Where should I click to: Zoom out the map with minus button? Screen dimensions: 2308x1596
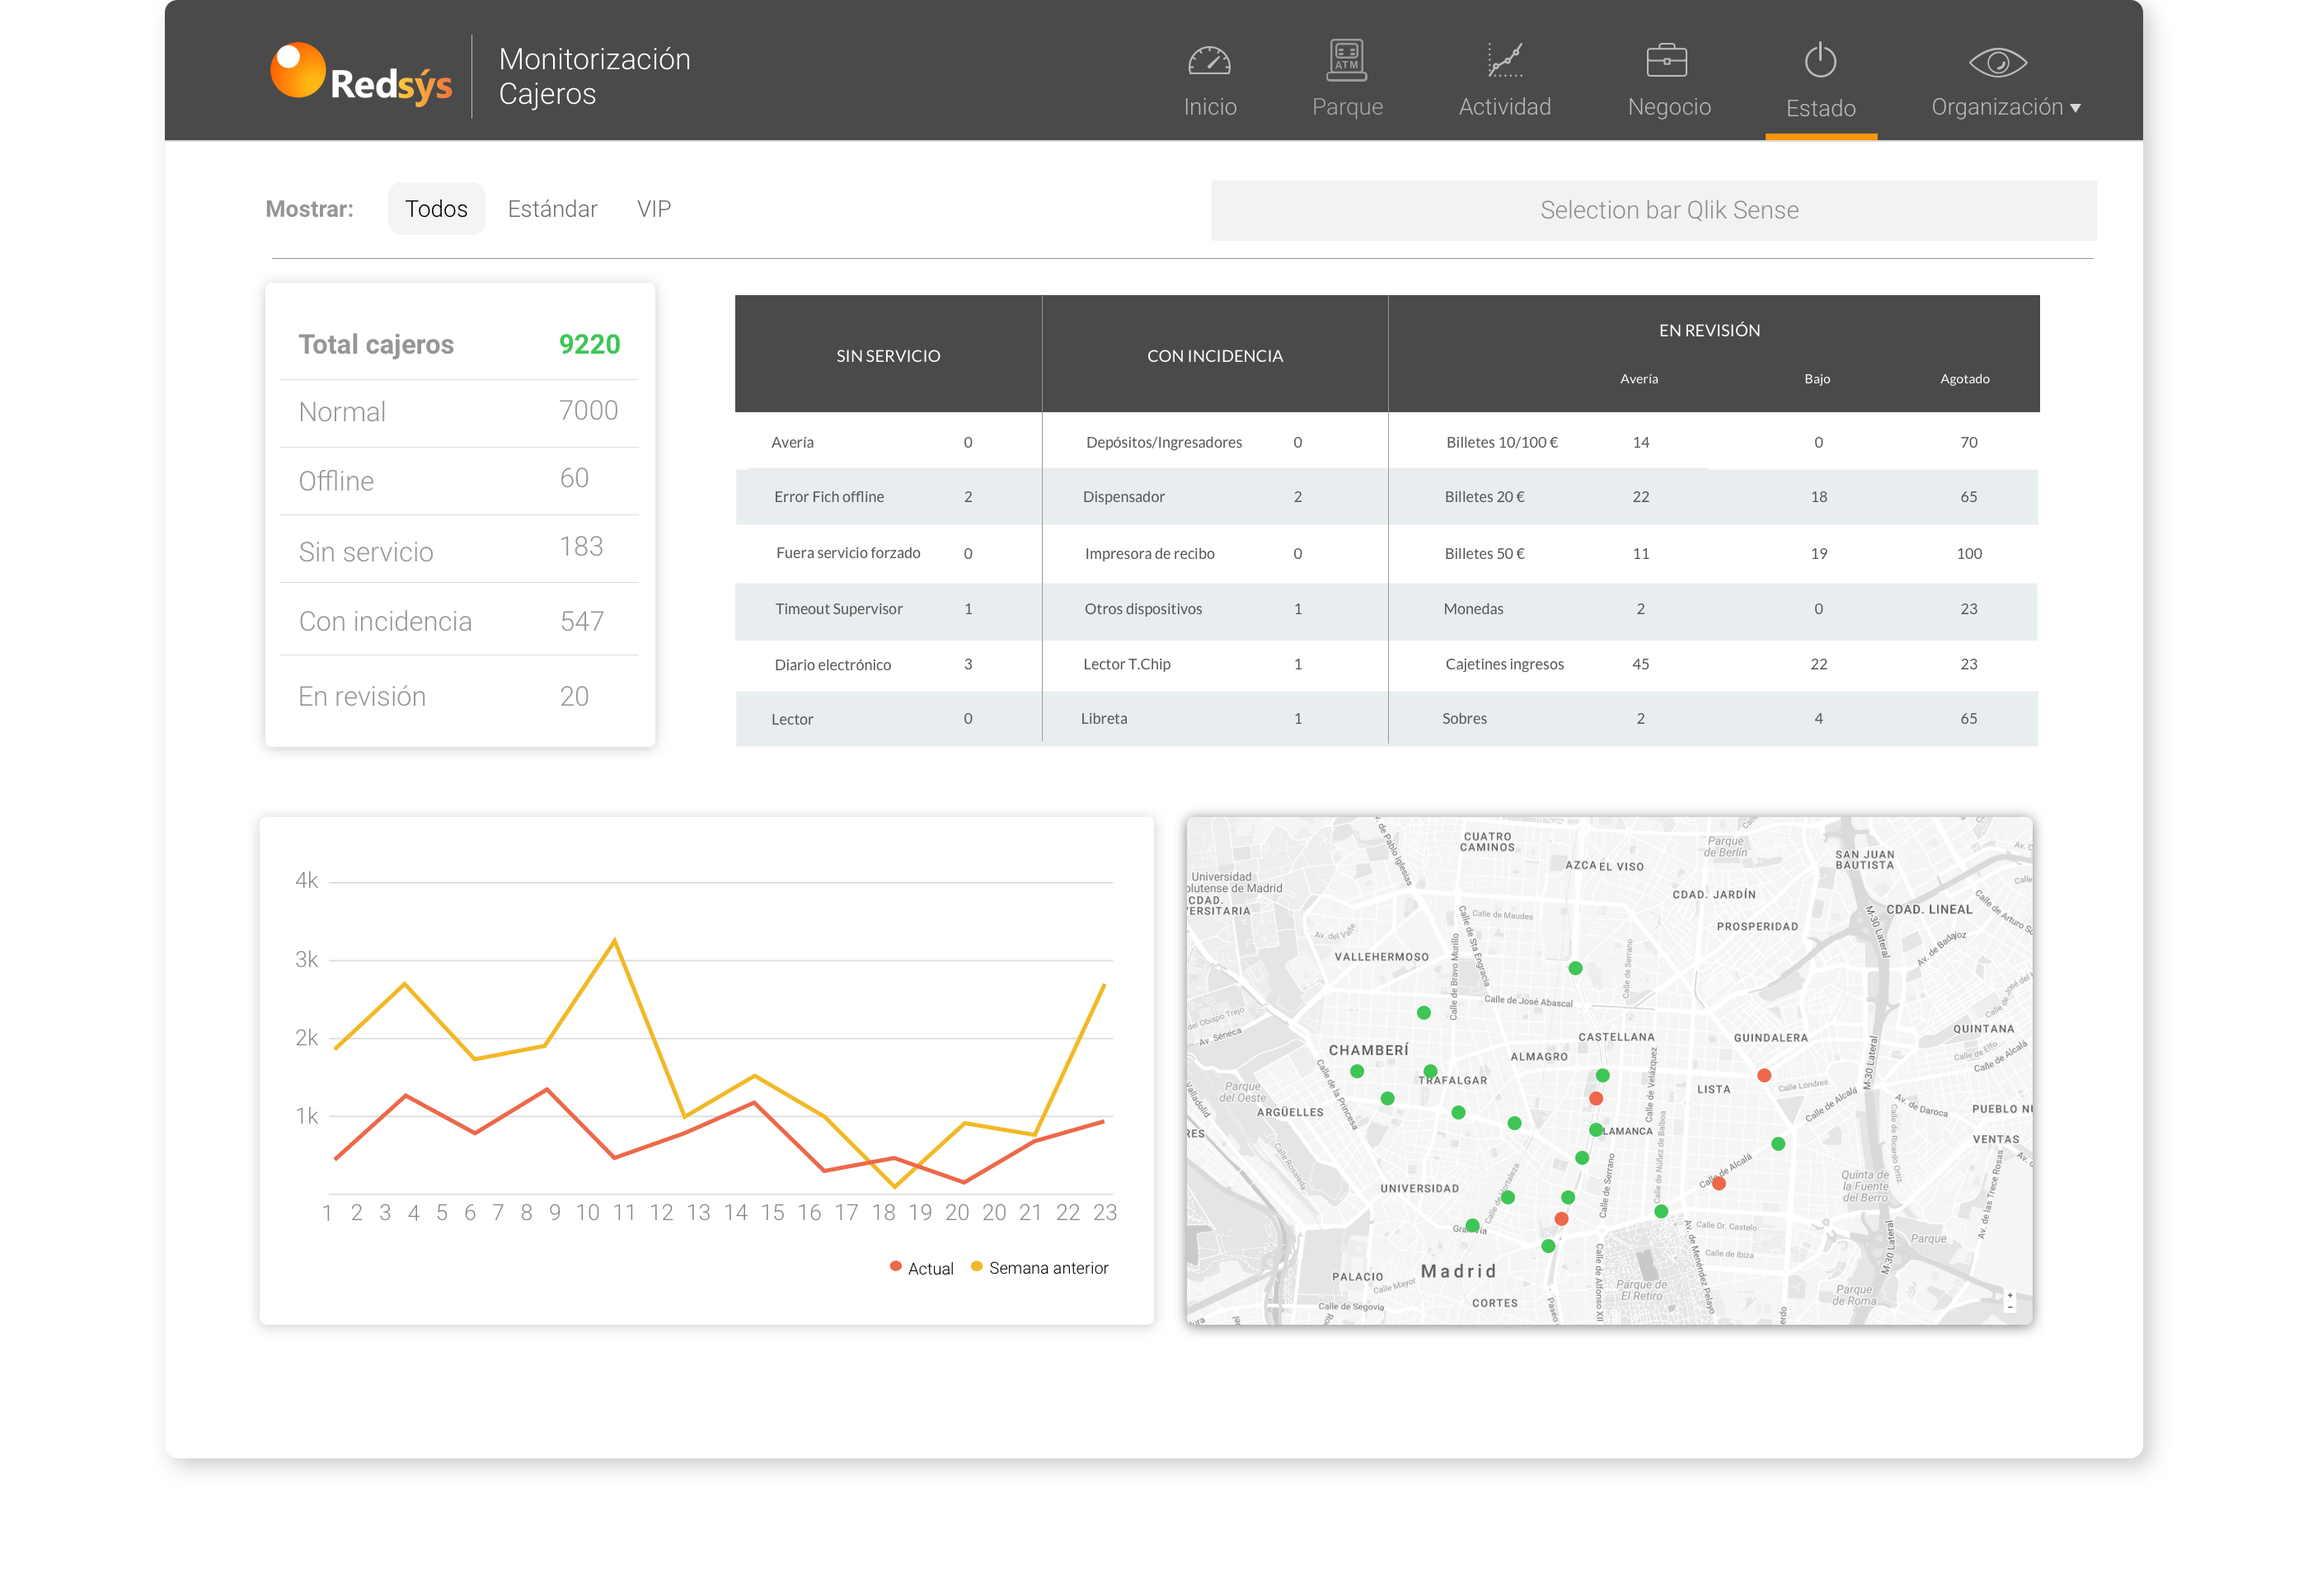(x=2011, y=1308)
